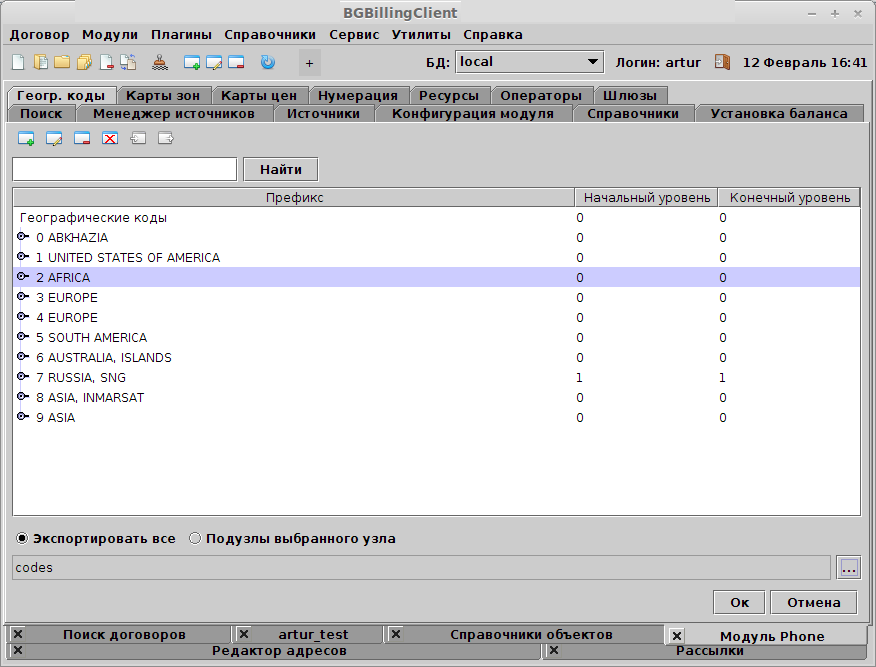Expand the 3 EUROPE tree node
This screenshot has width=876, height=667.
pyautogui.click(x=22, y=297)
